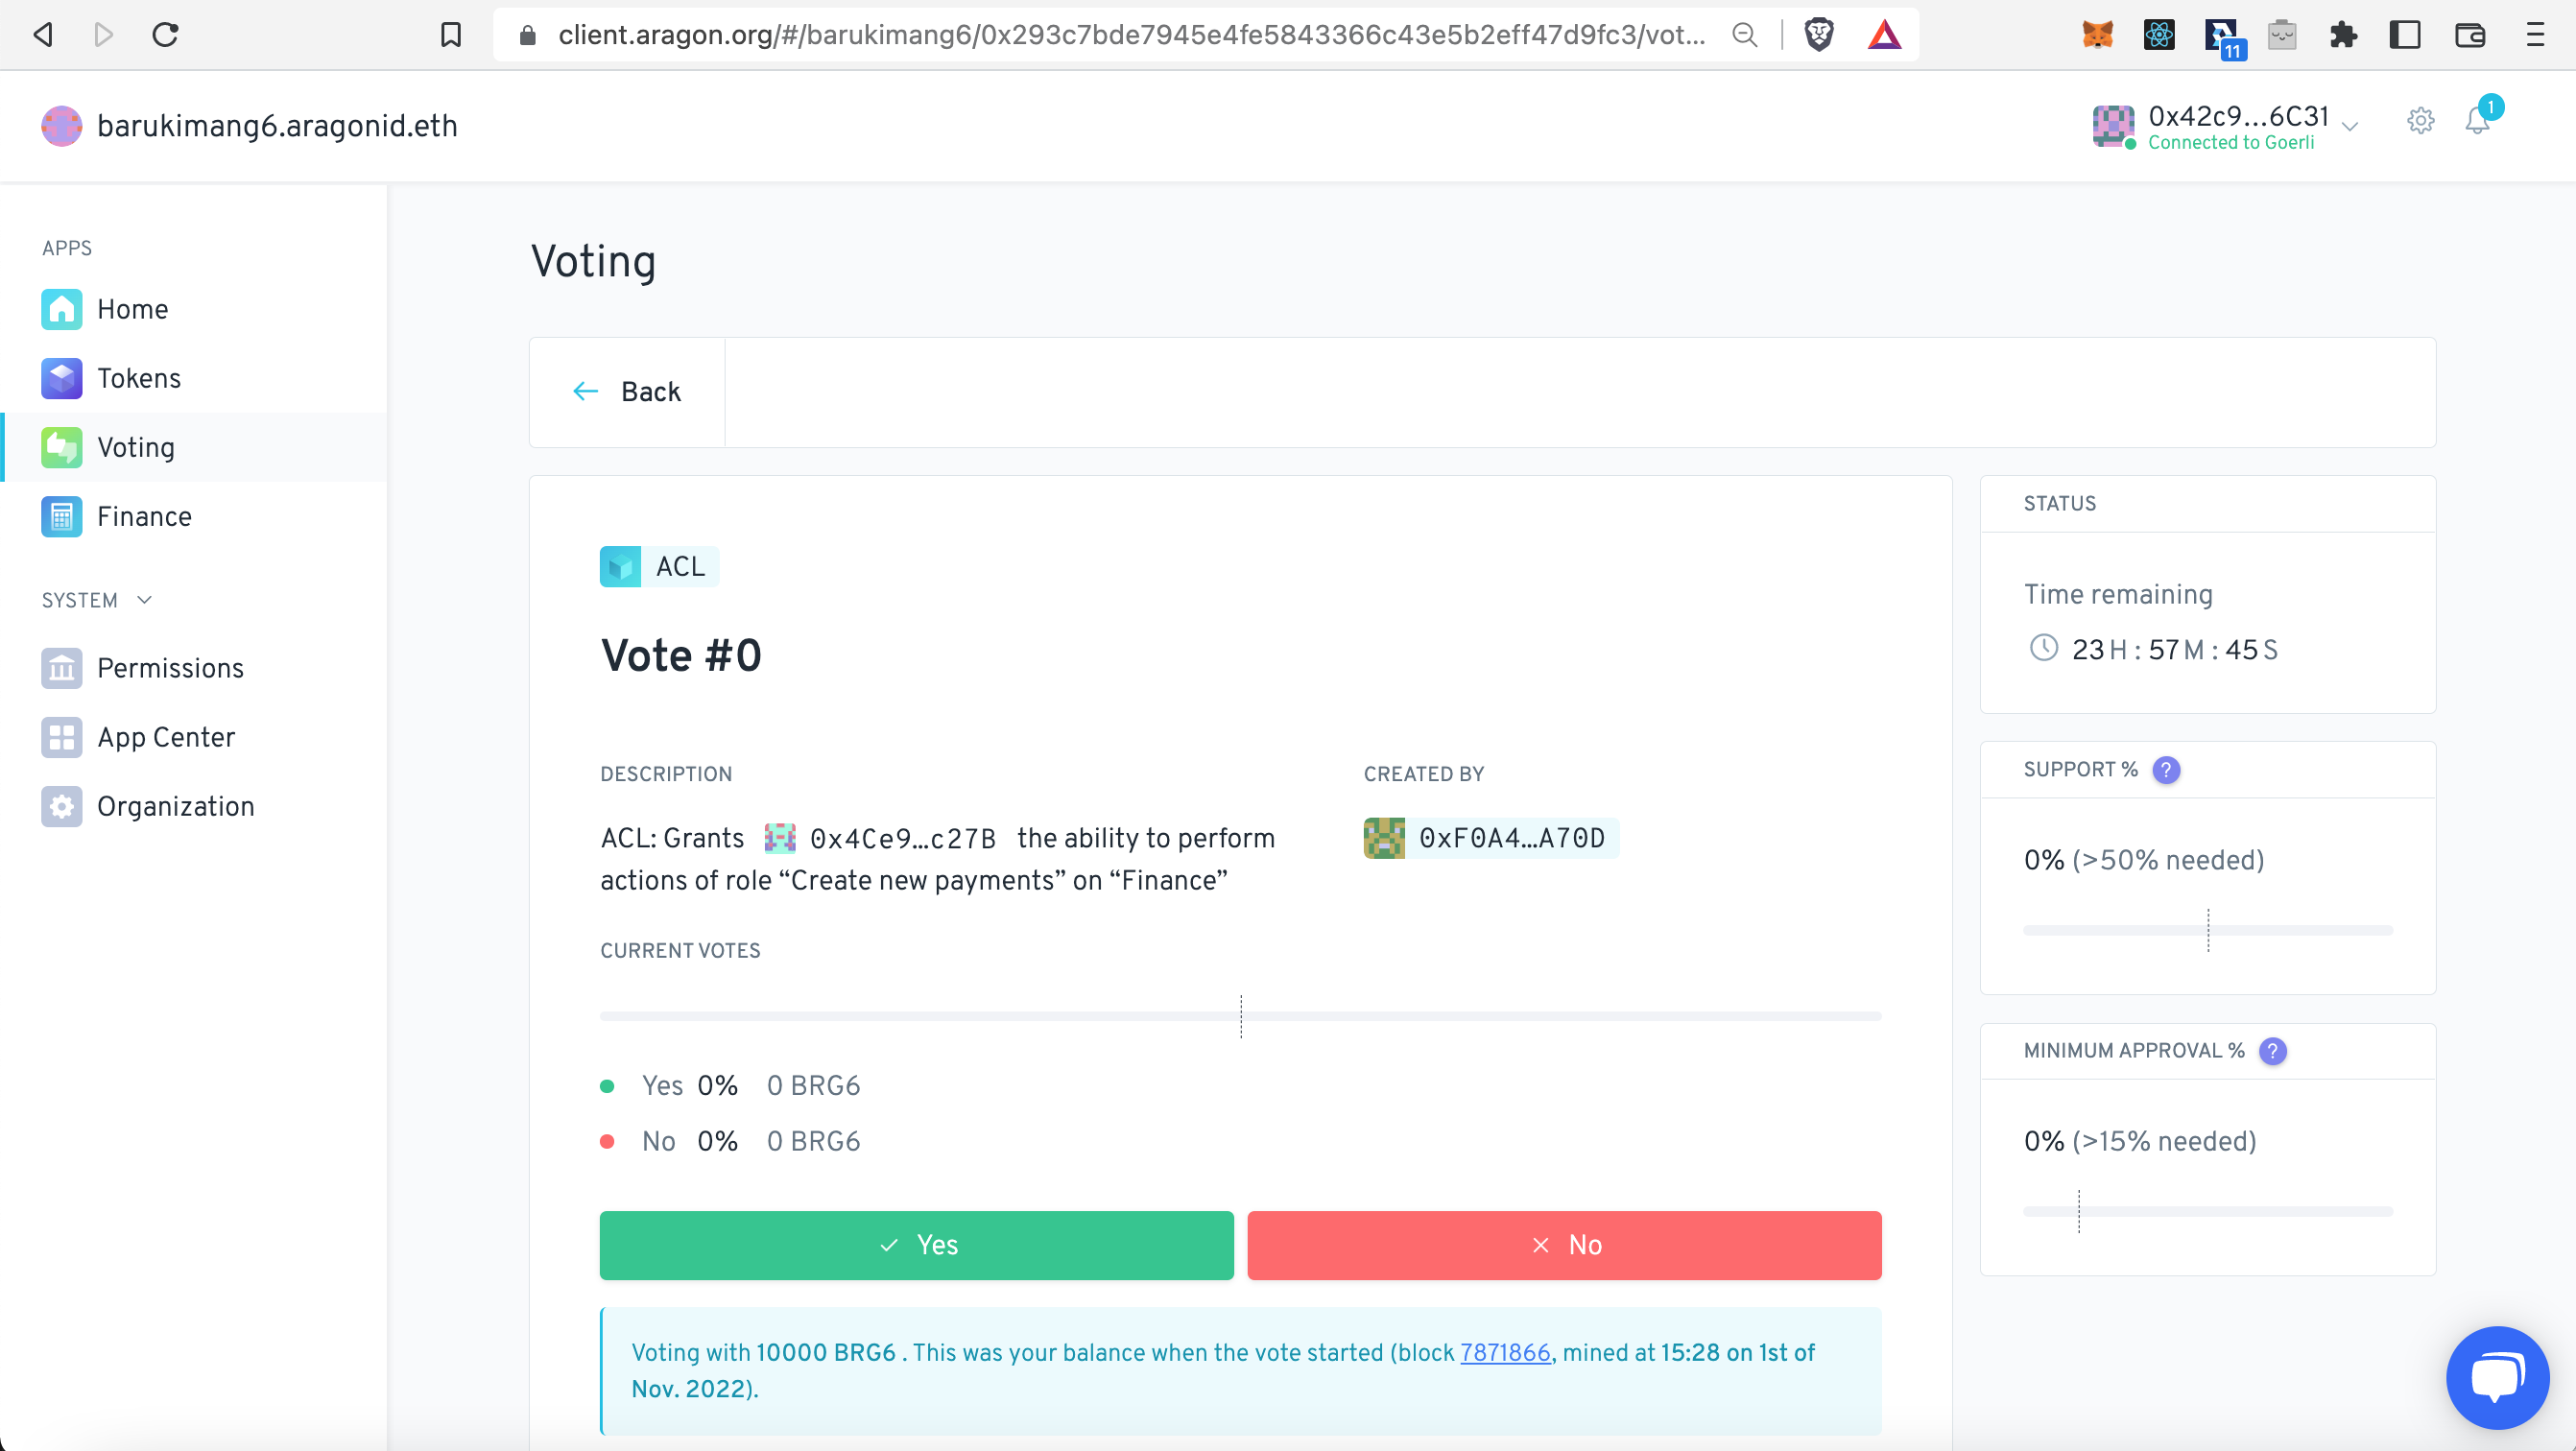The height and width of the screenshot is (1451, 2576).
Task: Open the chat support bubble
Action: 2497,1378
